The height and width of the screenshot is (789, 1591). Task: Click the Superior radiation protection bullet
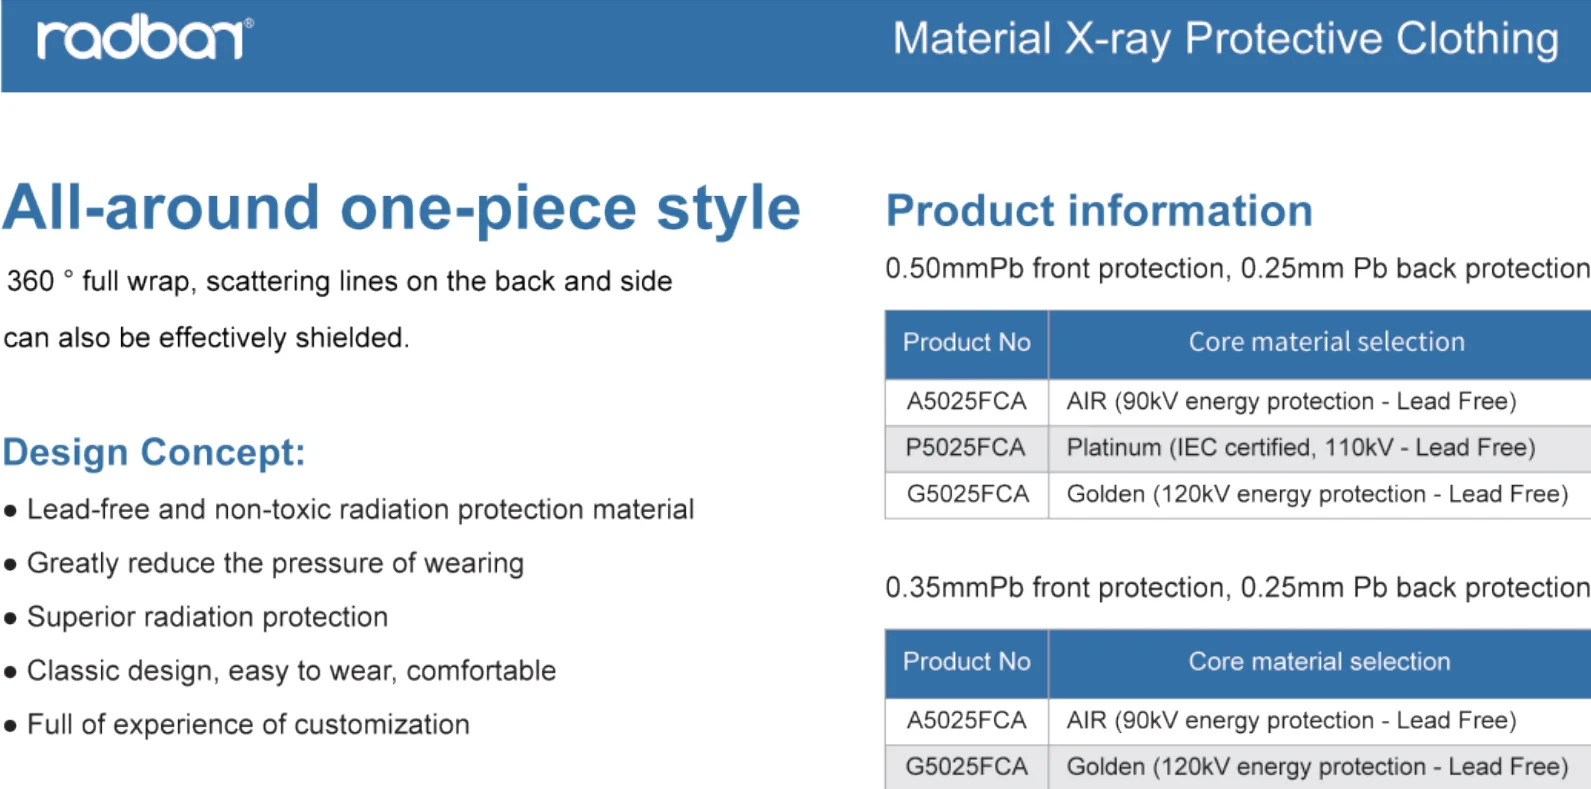(196, 617)
